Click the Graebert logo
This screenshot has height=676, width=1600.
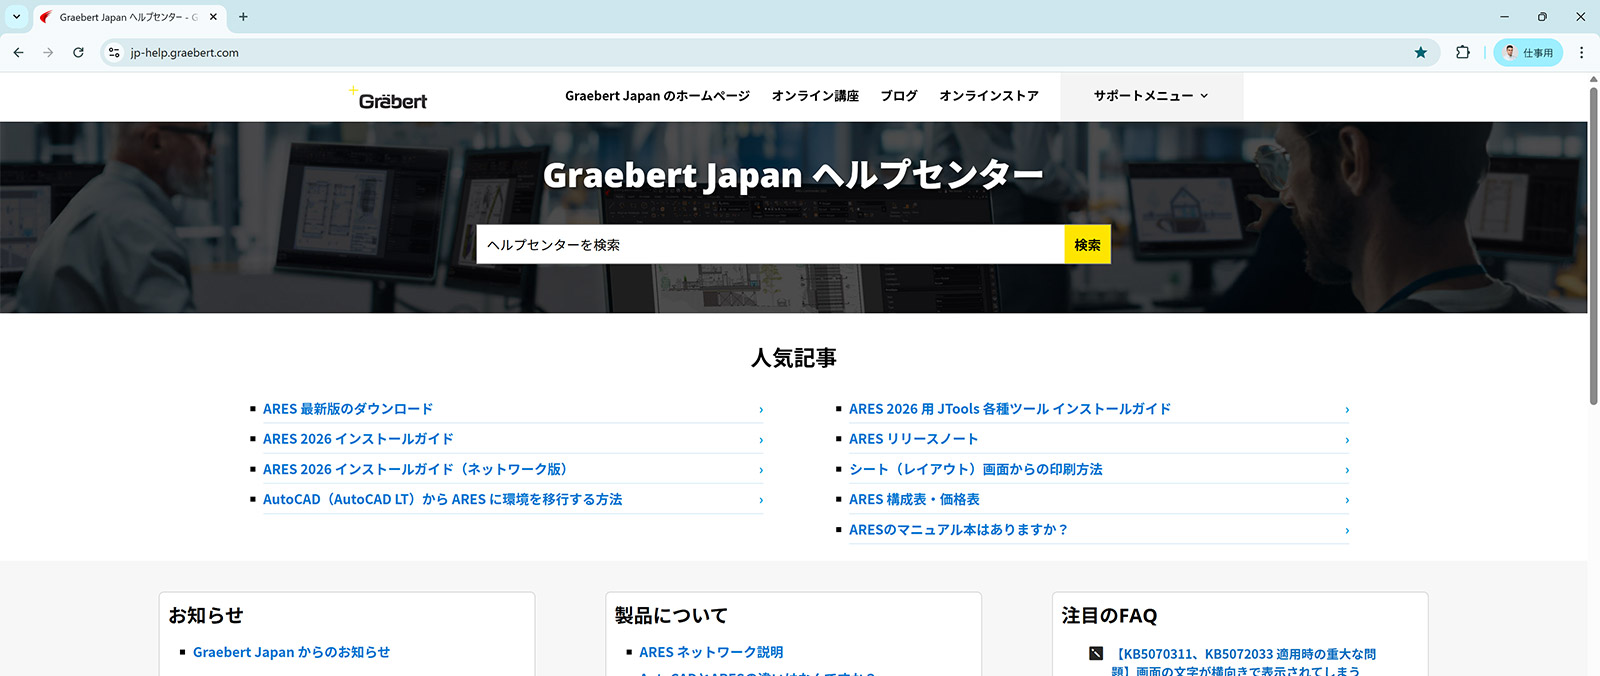coord(388,99)
